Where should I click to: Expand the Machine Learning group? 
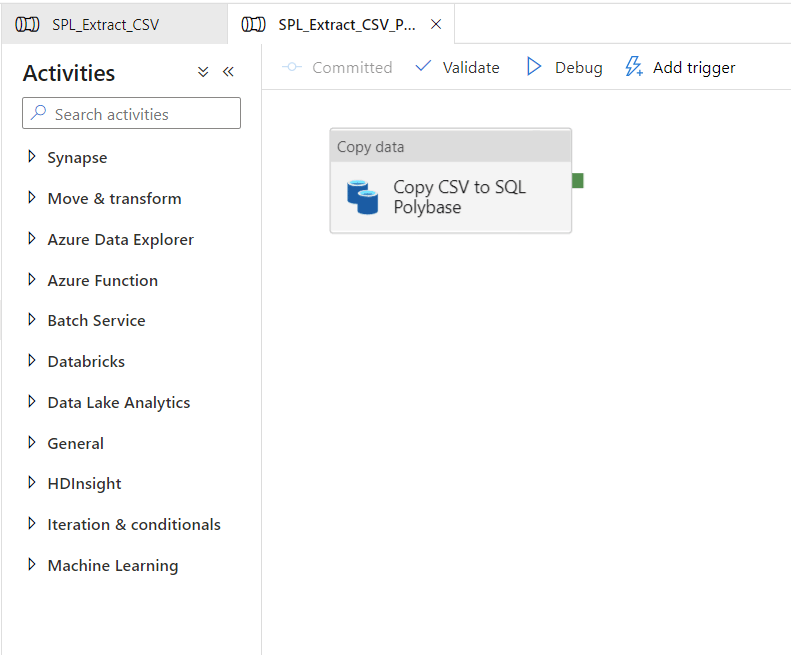pyautogui.click(x=32, y=564)
